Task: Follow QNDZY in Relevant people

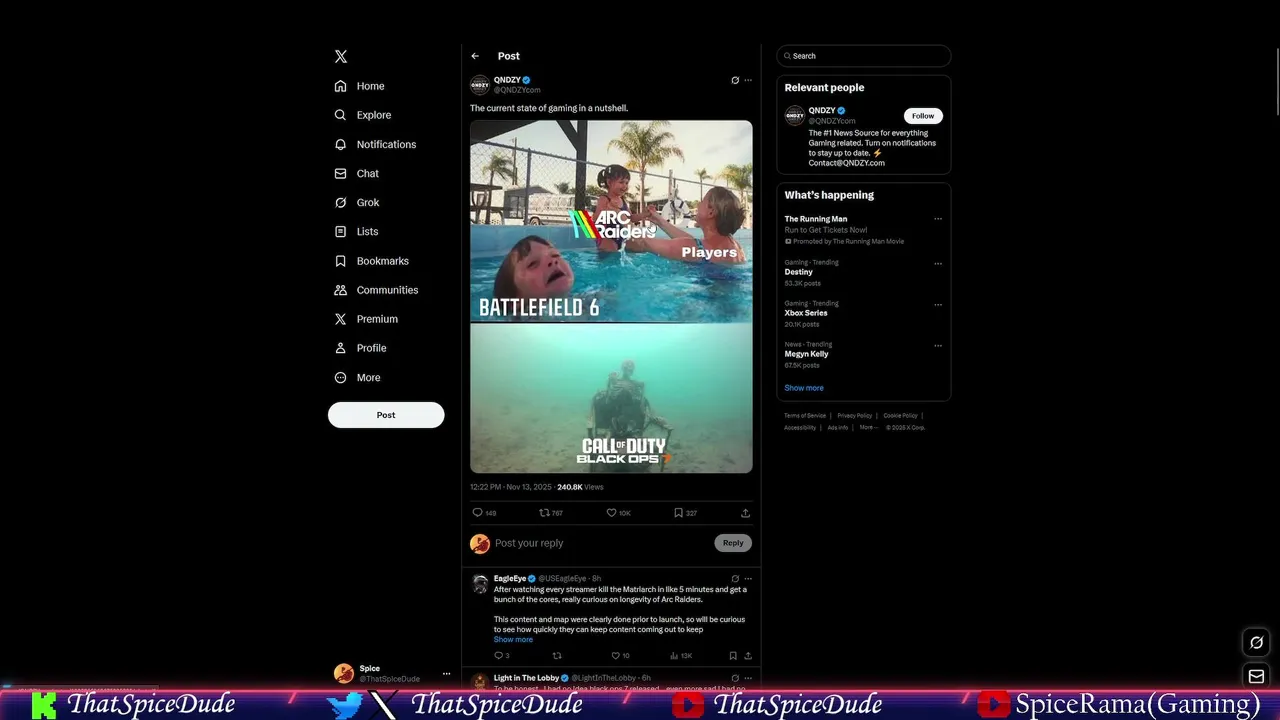Action: coord(923,116)
